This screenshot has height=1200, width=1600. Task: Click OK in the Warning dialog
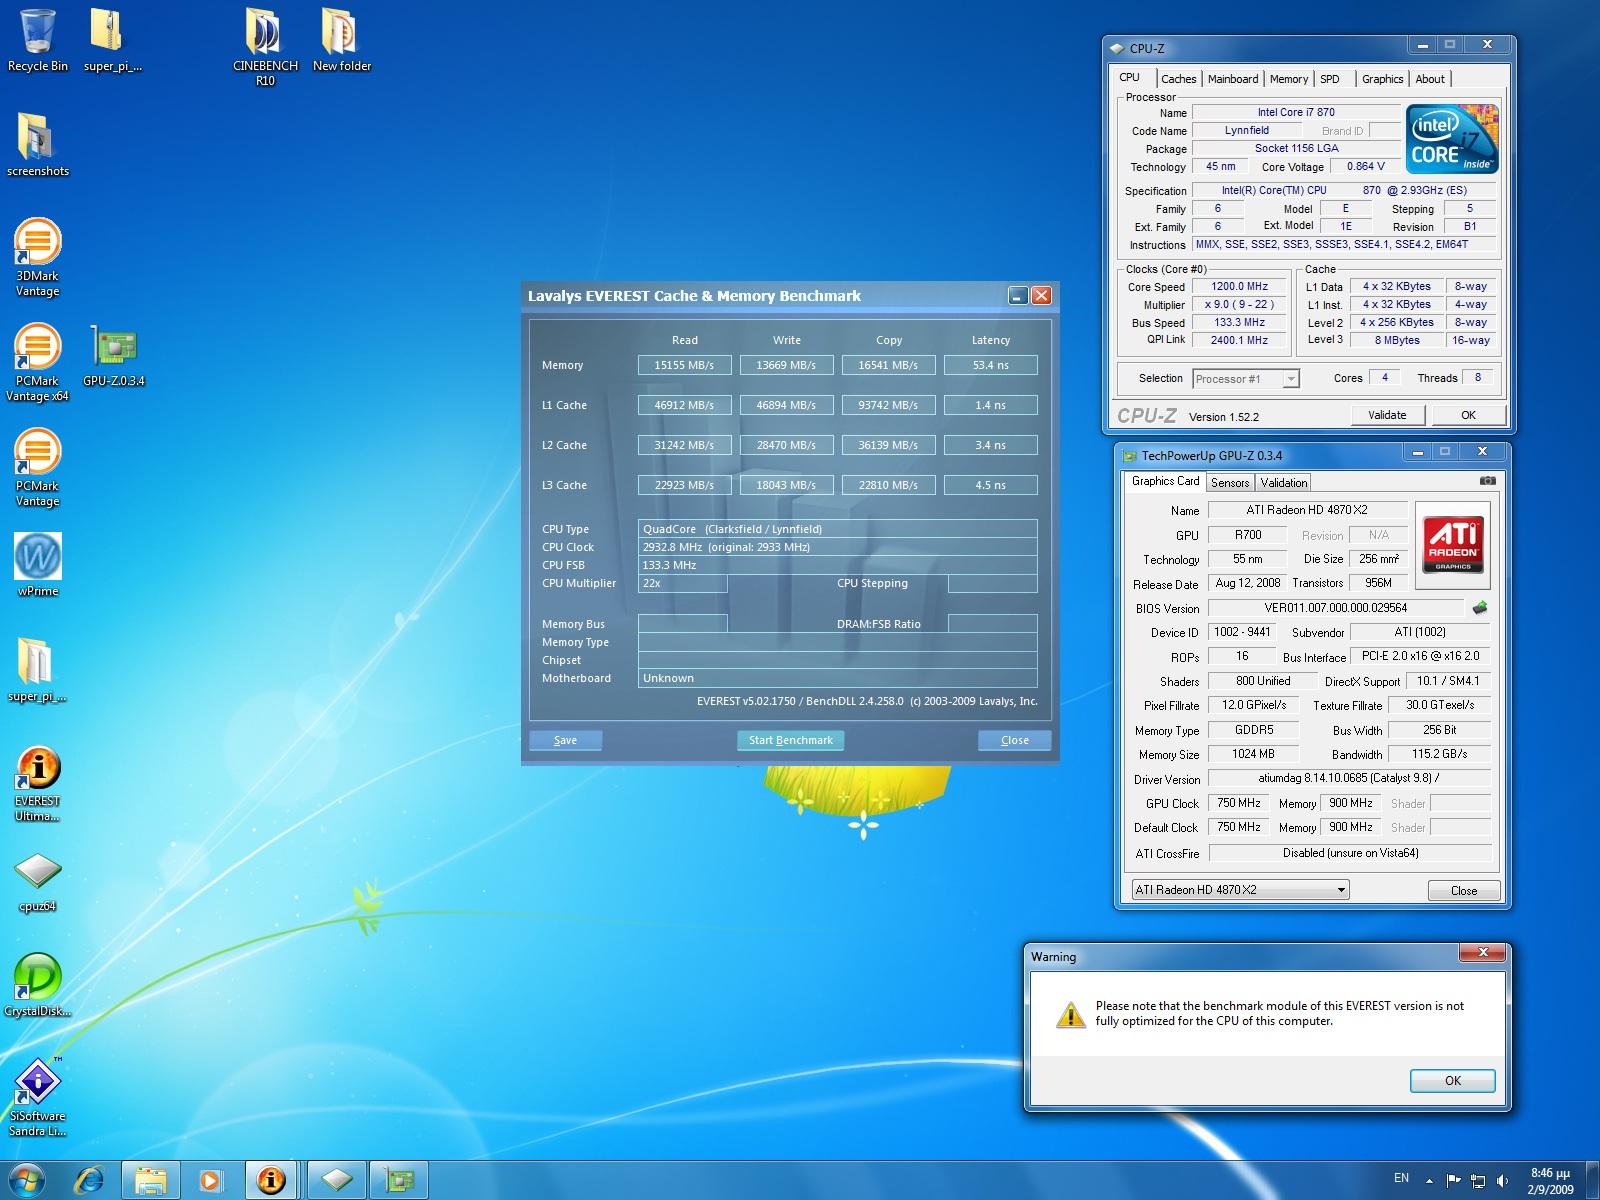[x=1452, y=1081]
